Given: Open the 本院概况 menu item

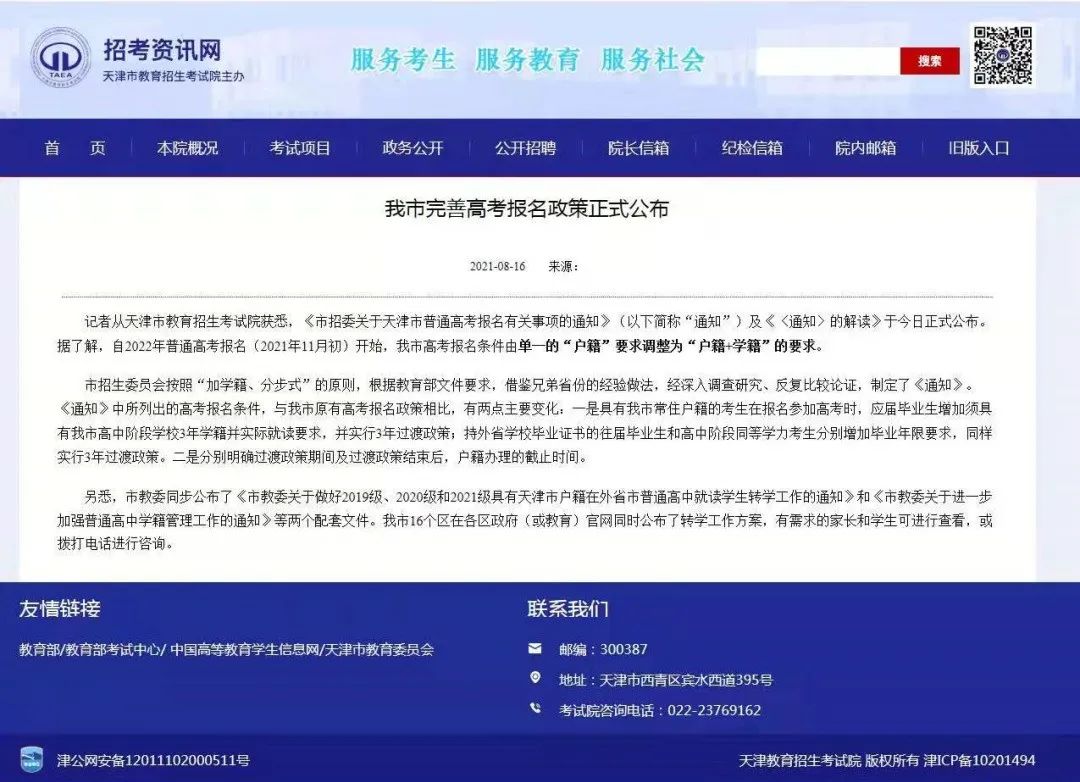Looking at the screenshot, I should tap(187, 148).
